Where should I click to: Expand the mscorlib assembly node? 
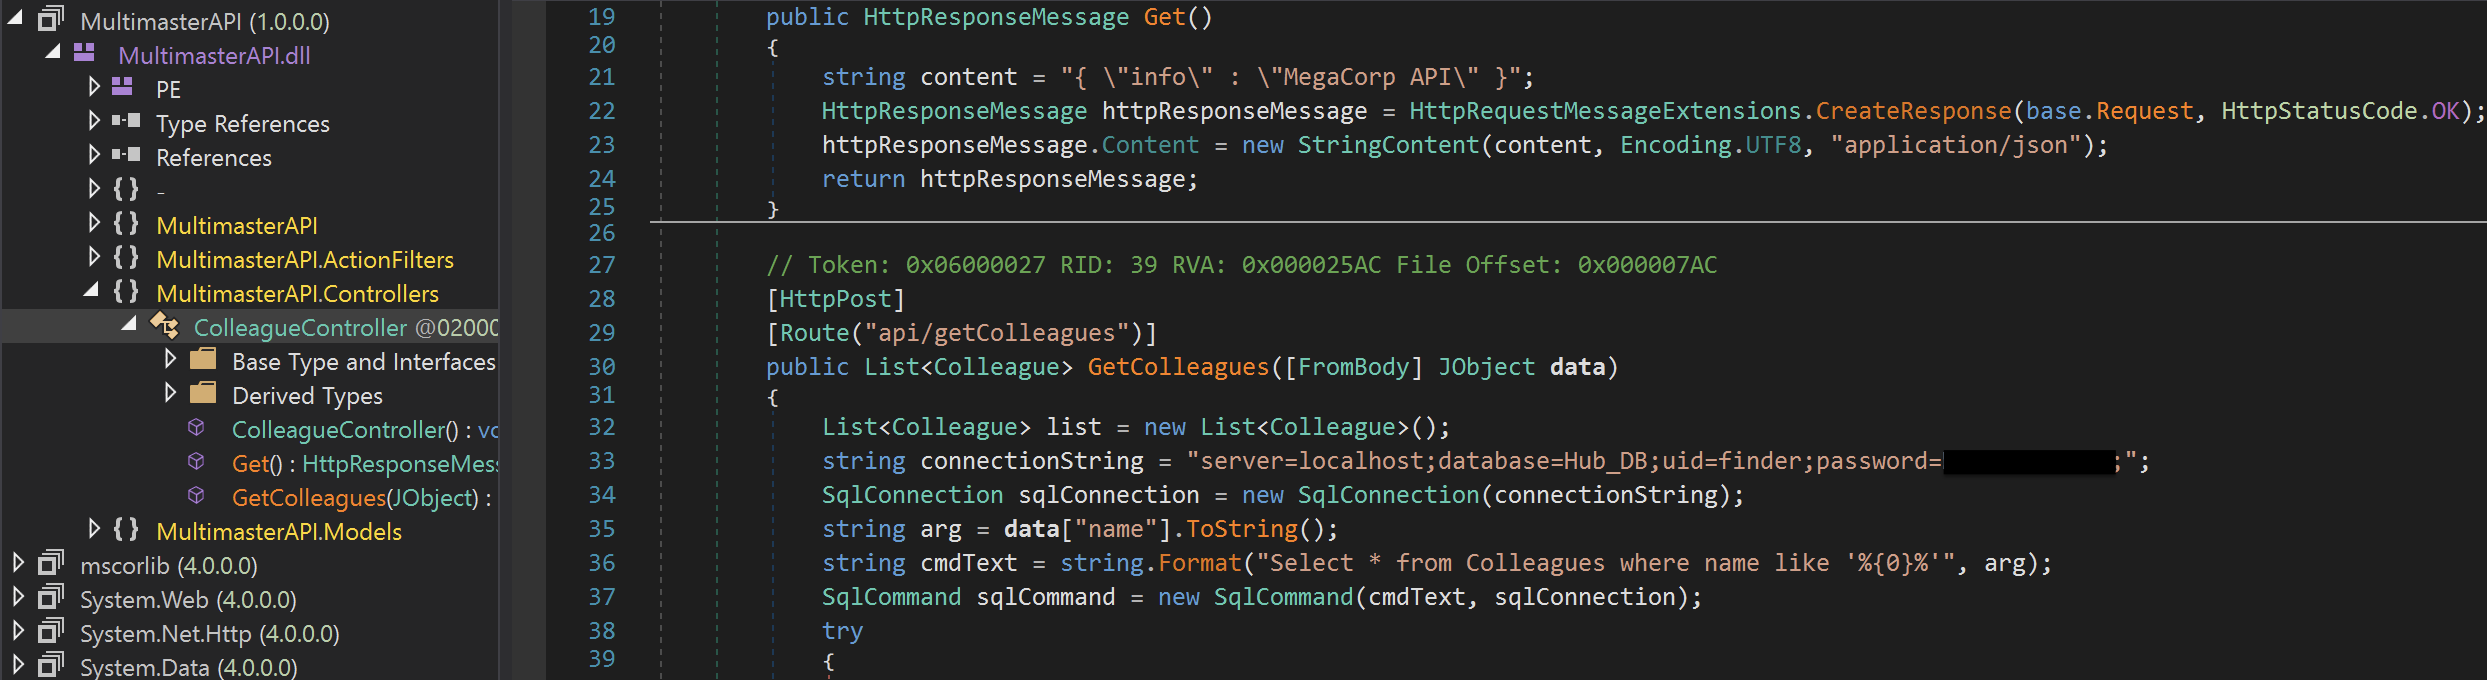(18, 563)
